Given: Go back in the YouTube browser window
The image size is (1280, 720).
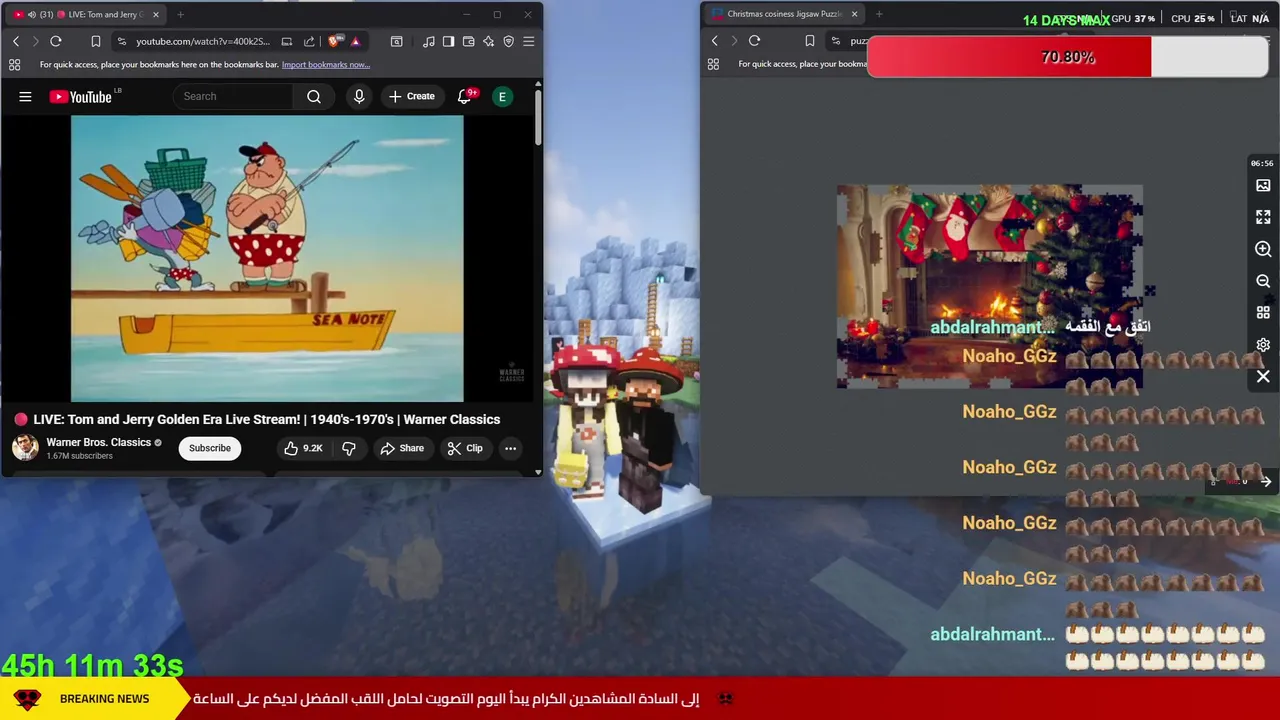Looking at the screenshot, I should pyautogui.click(x=16, y=41).
